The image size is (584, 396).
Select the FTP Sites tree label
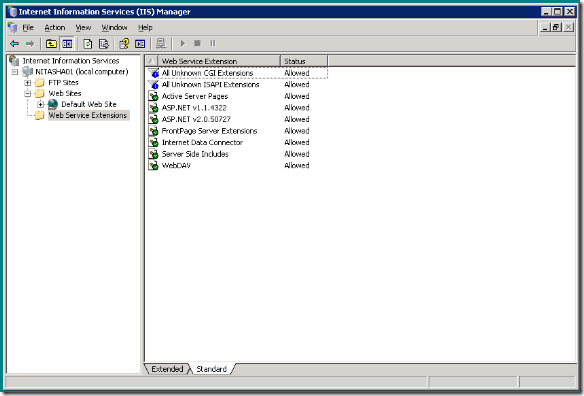tap(63, 83)
